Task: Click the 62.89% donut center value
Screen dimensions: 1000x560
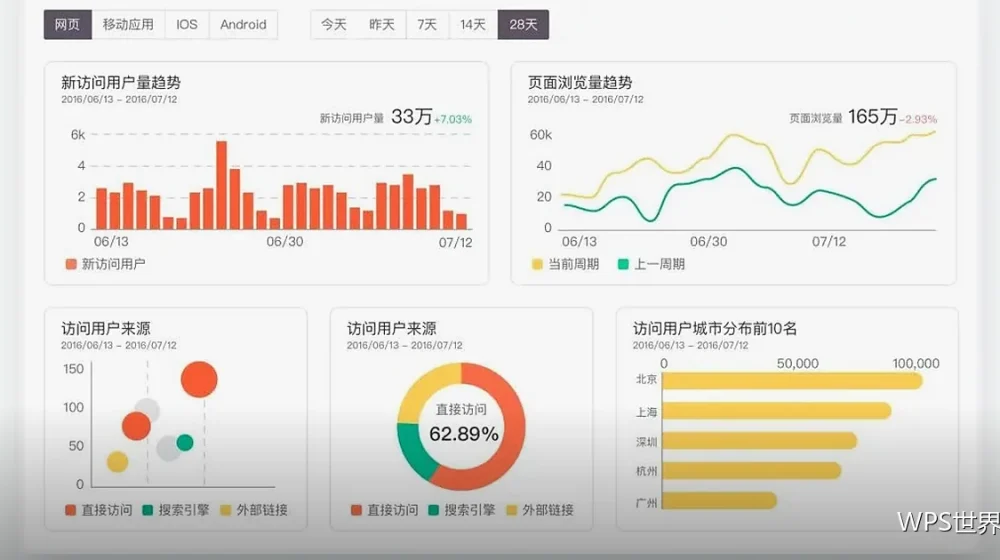Action: (x=464, y=434)
